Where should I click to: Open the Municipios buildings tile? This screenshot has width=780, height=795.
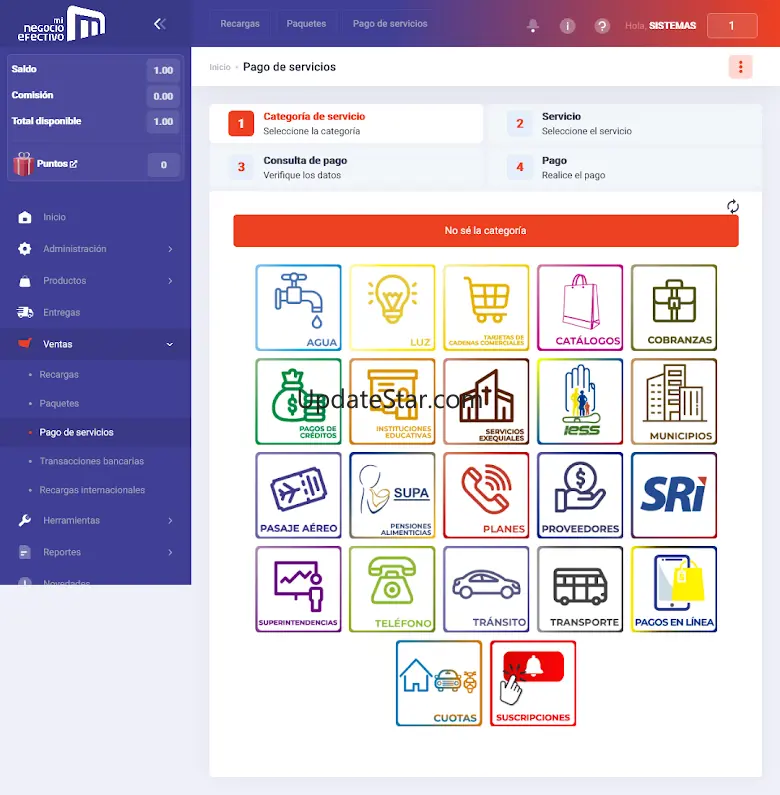pyautogui.click(x=674, y=401)
